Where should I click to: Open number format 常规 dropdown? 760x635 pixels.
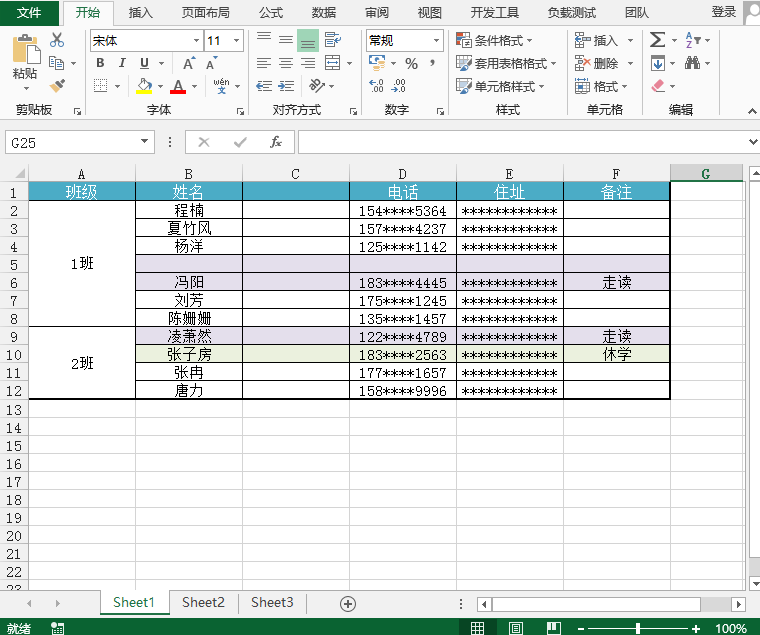(x=436, y=40)
